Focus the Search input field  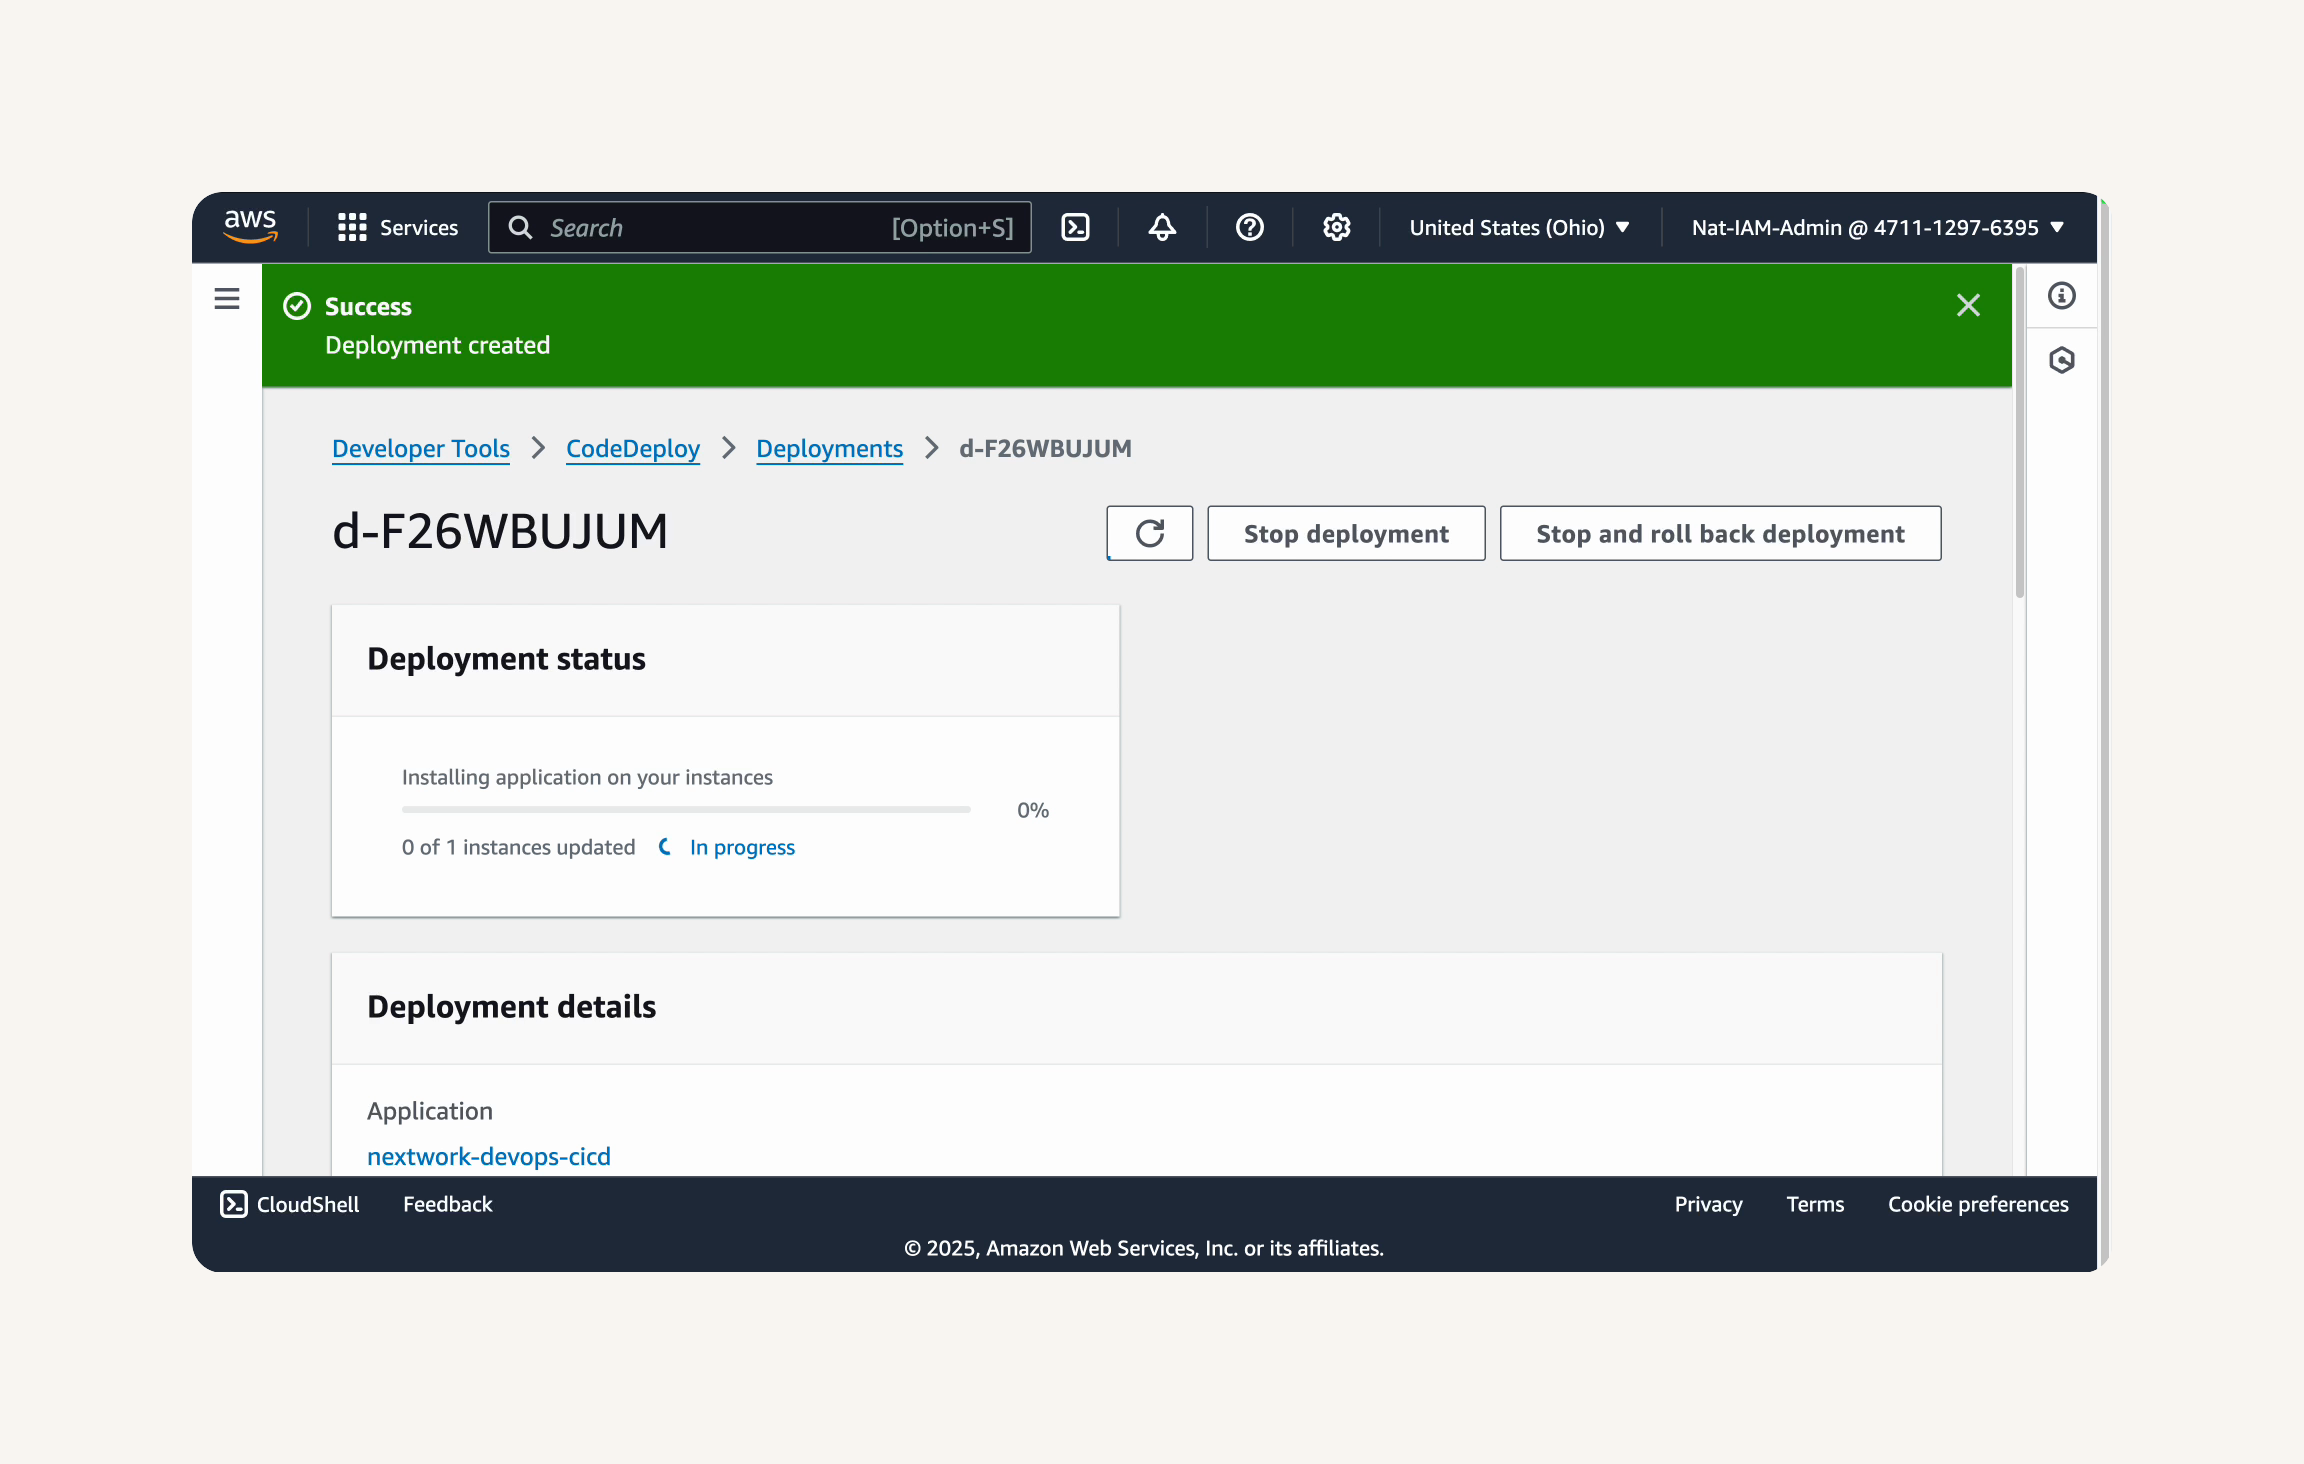[x=760, y=227]
